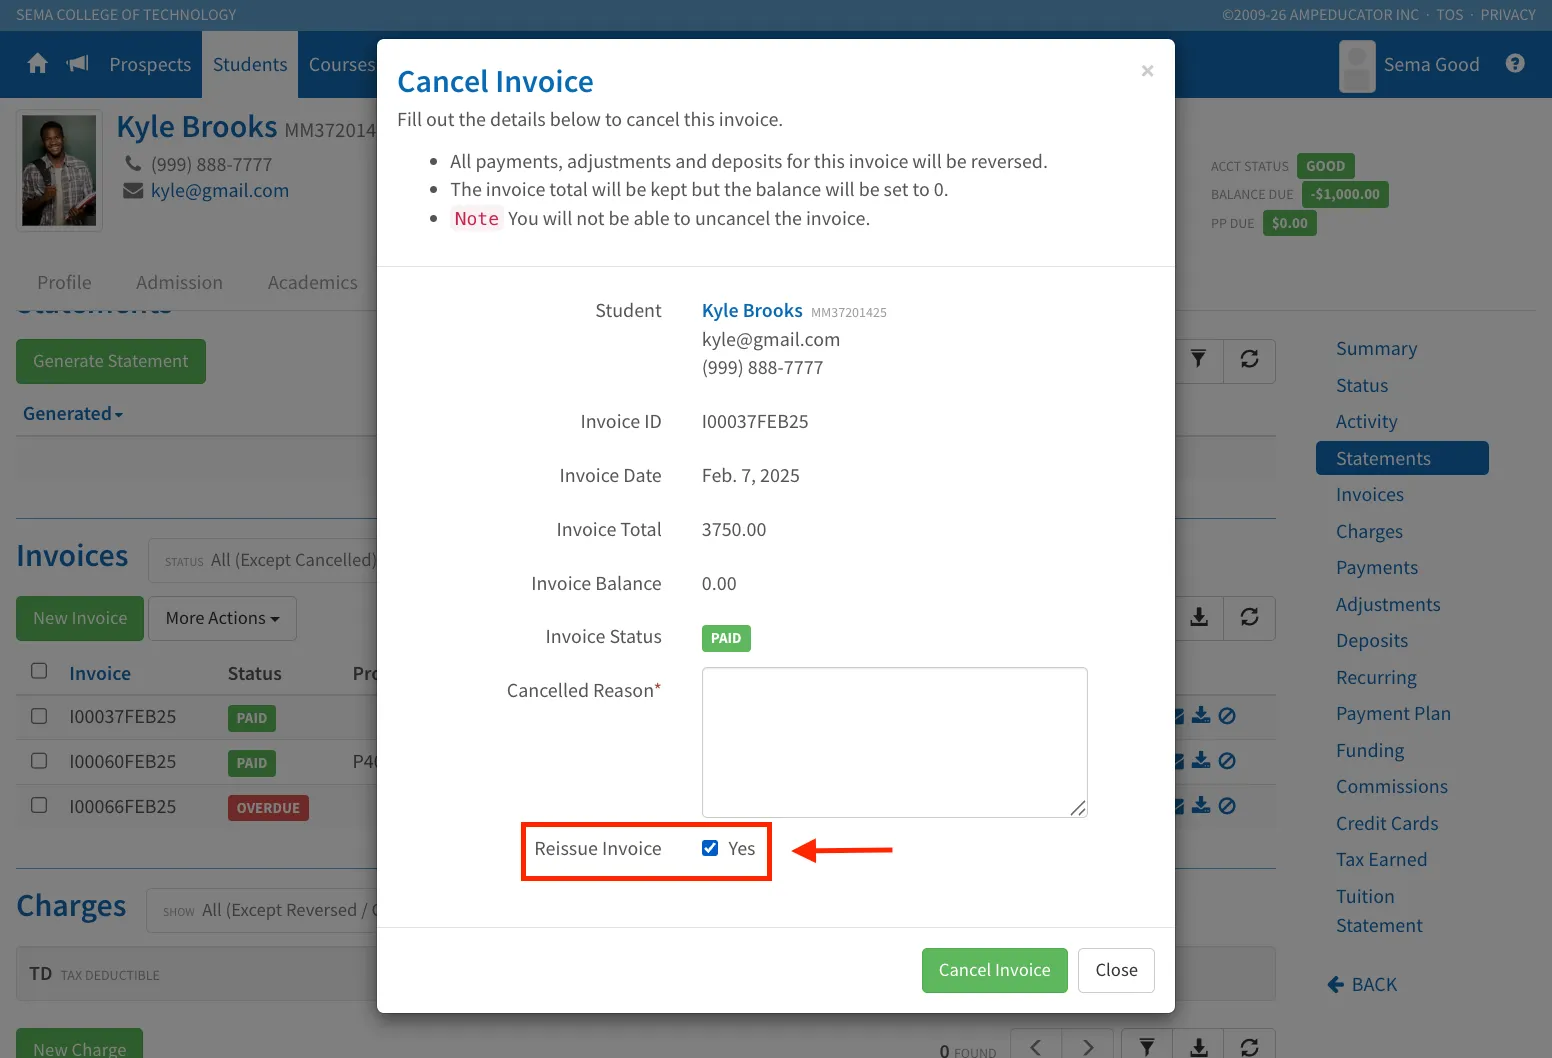Check the box for invoice I00066FEB25
Screen dimensions: 1552x1058
click(39, 805)
